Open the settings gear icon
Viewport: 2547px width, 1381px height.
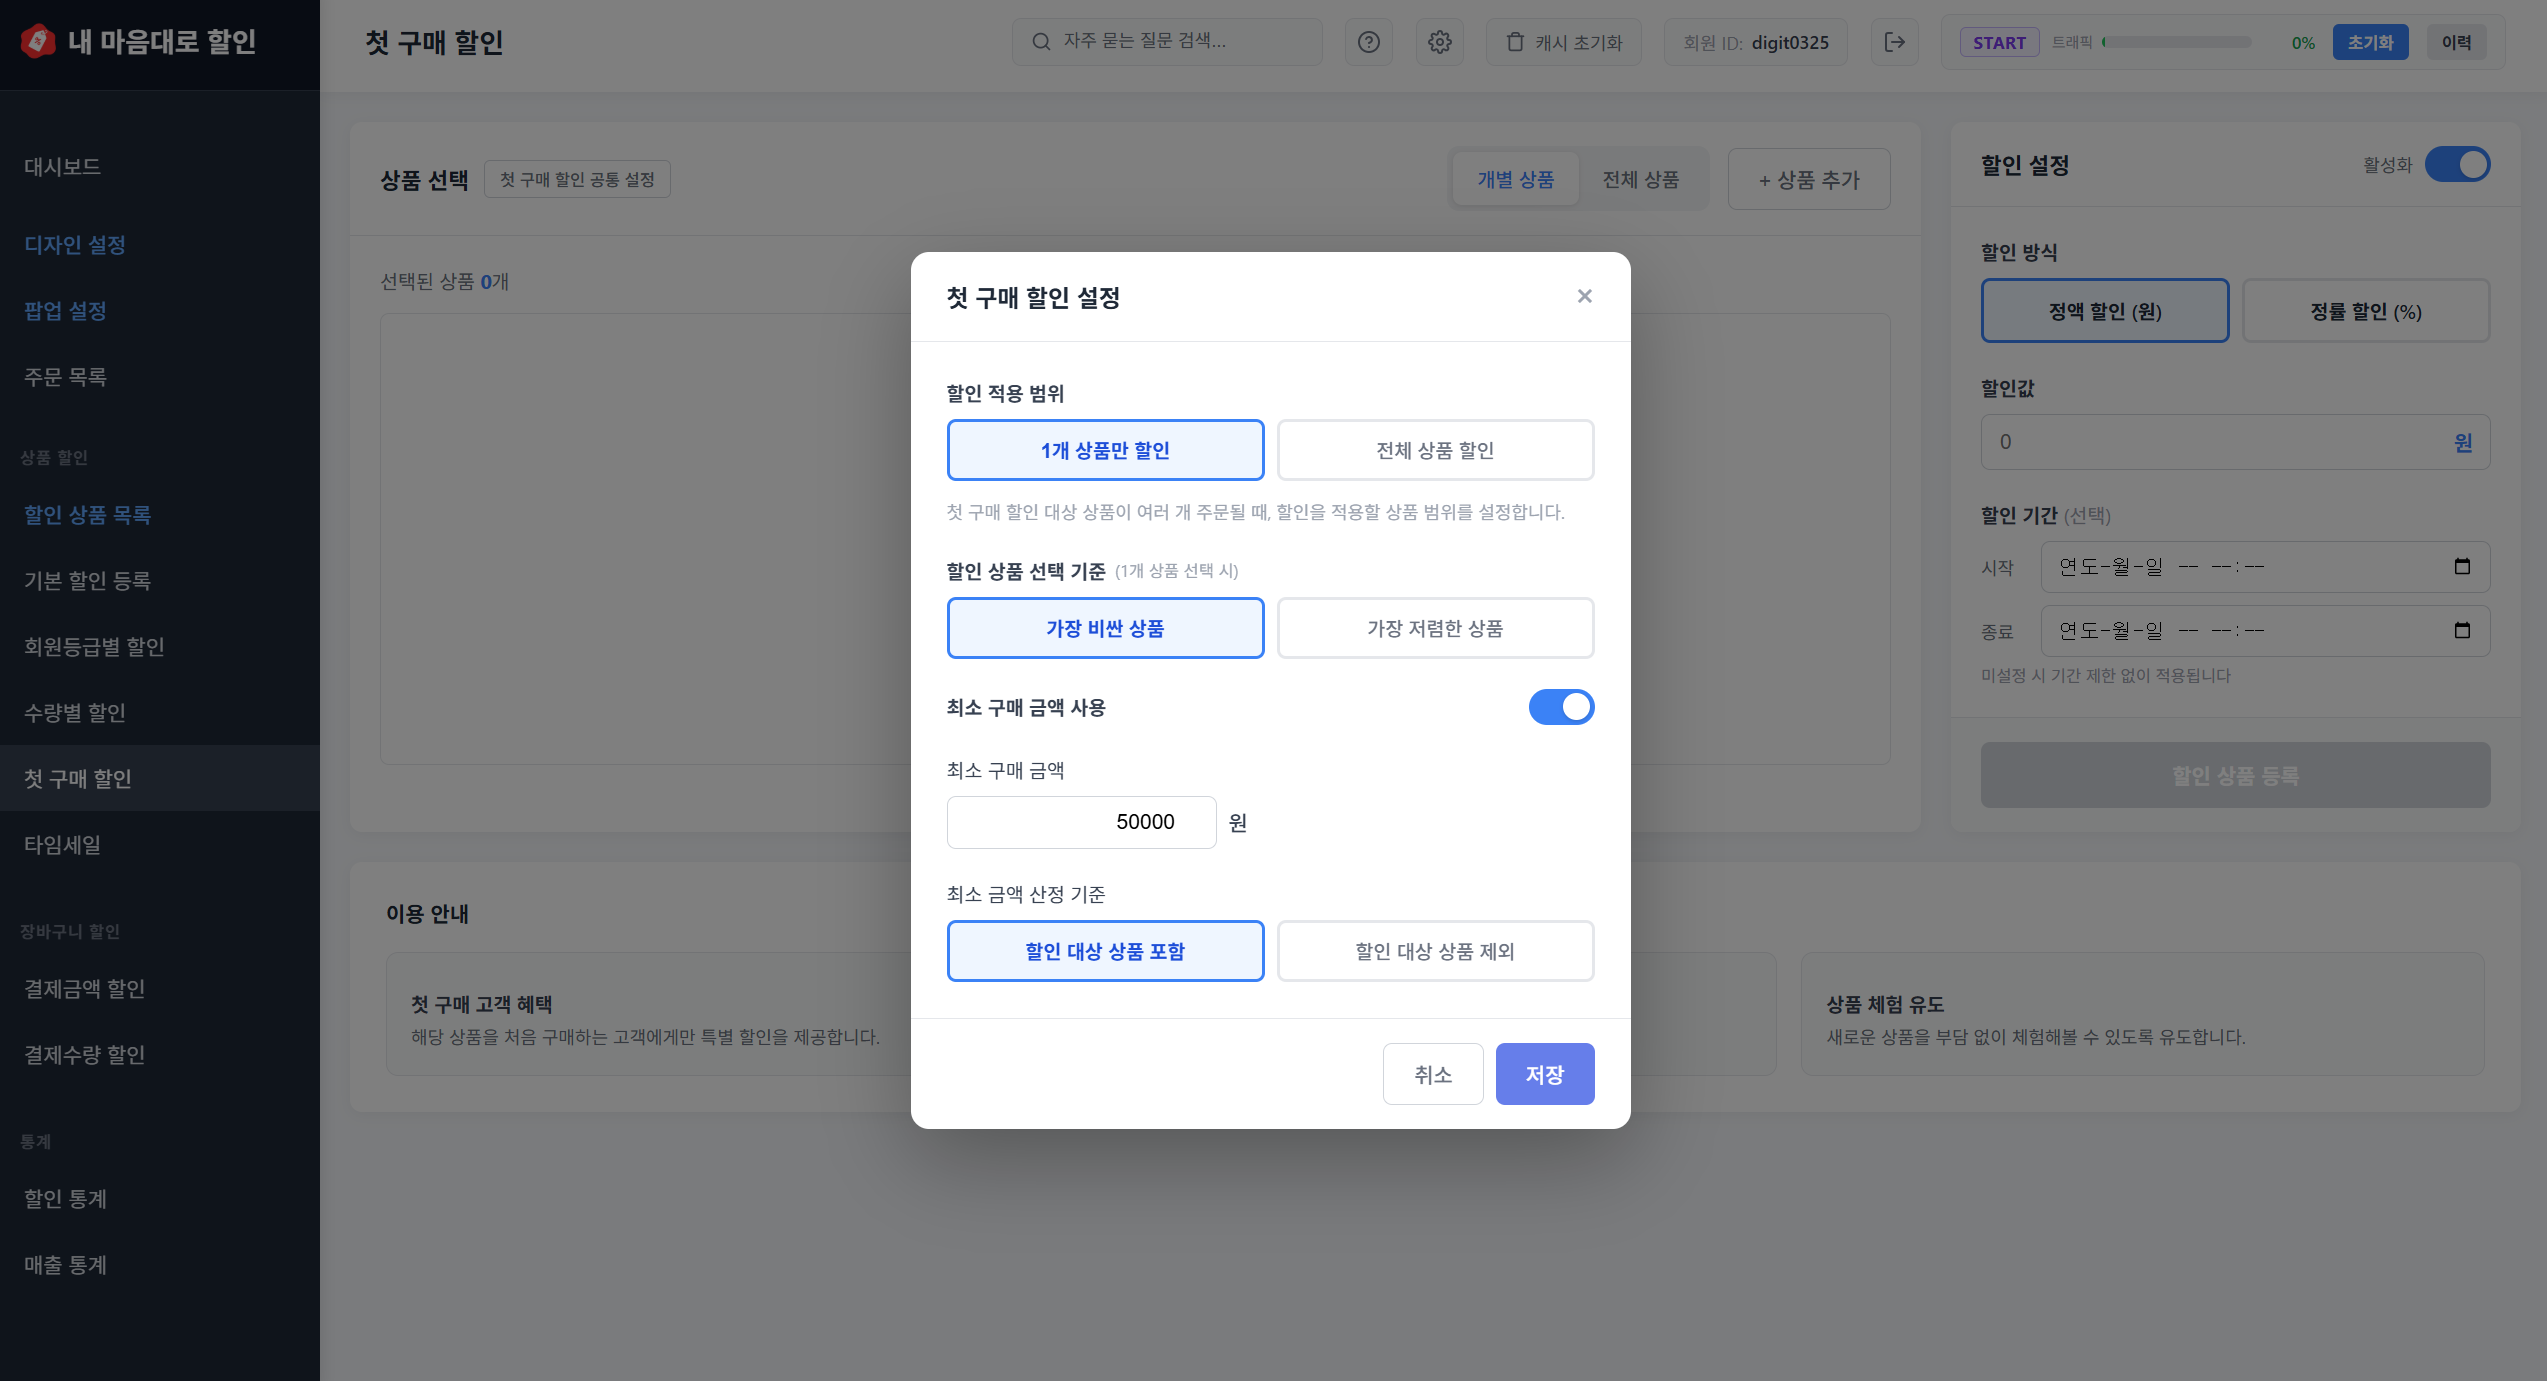pos(1439,42)
